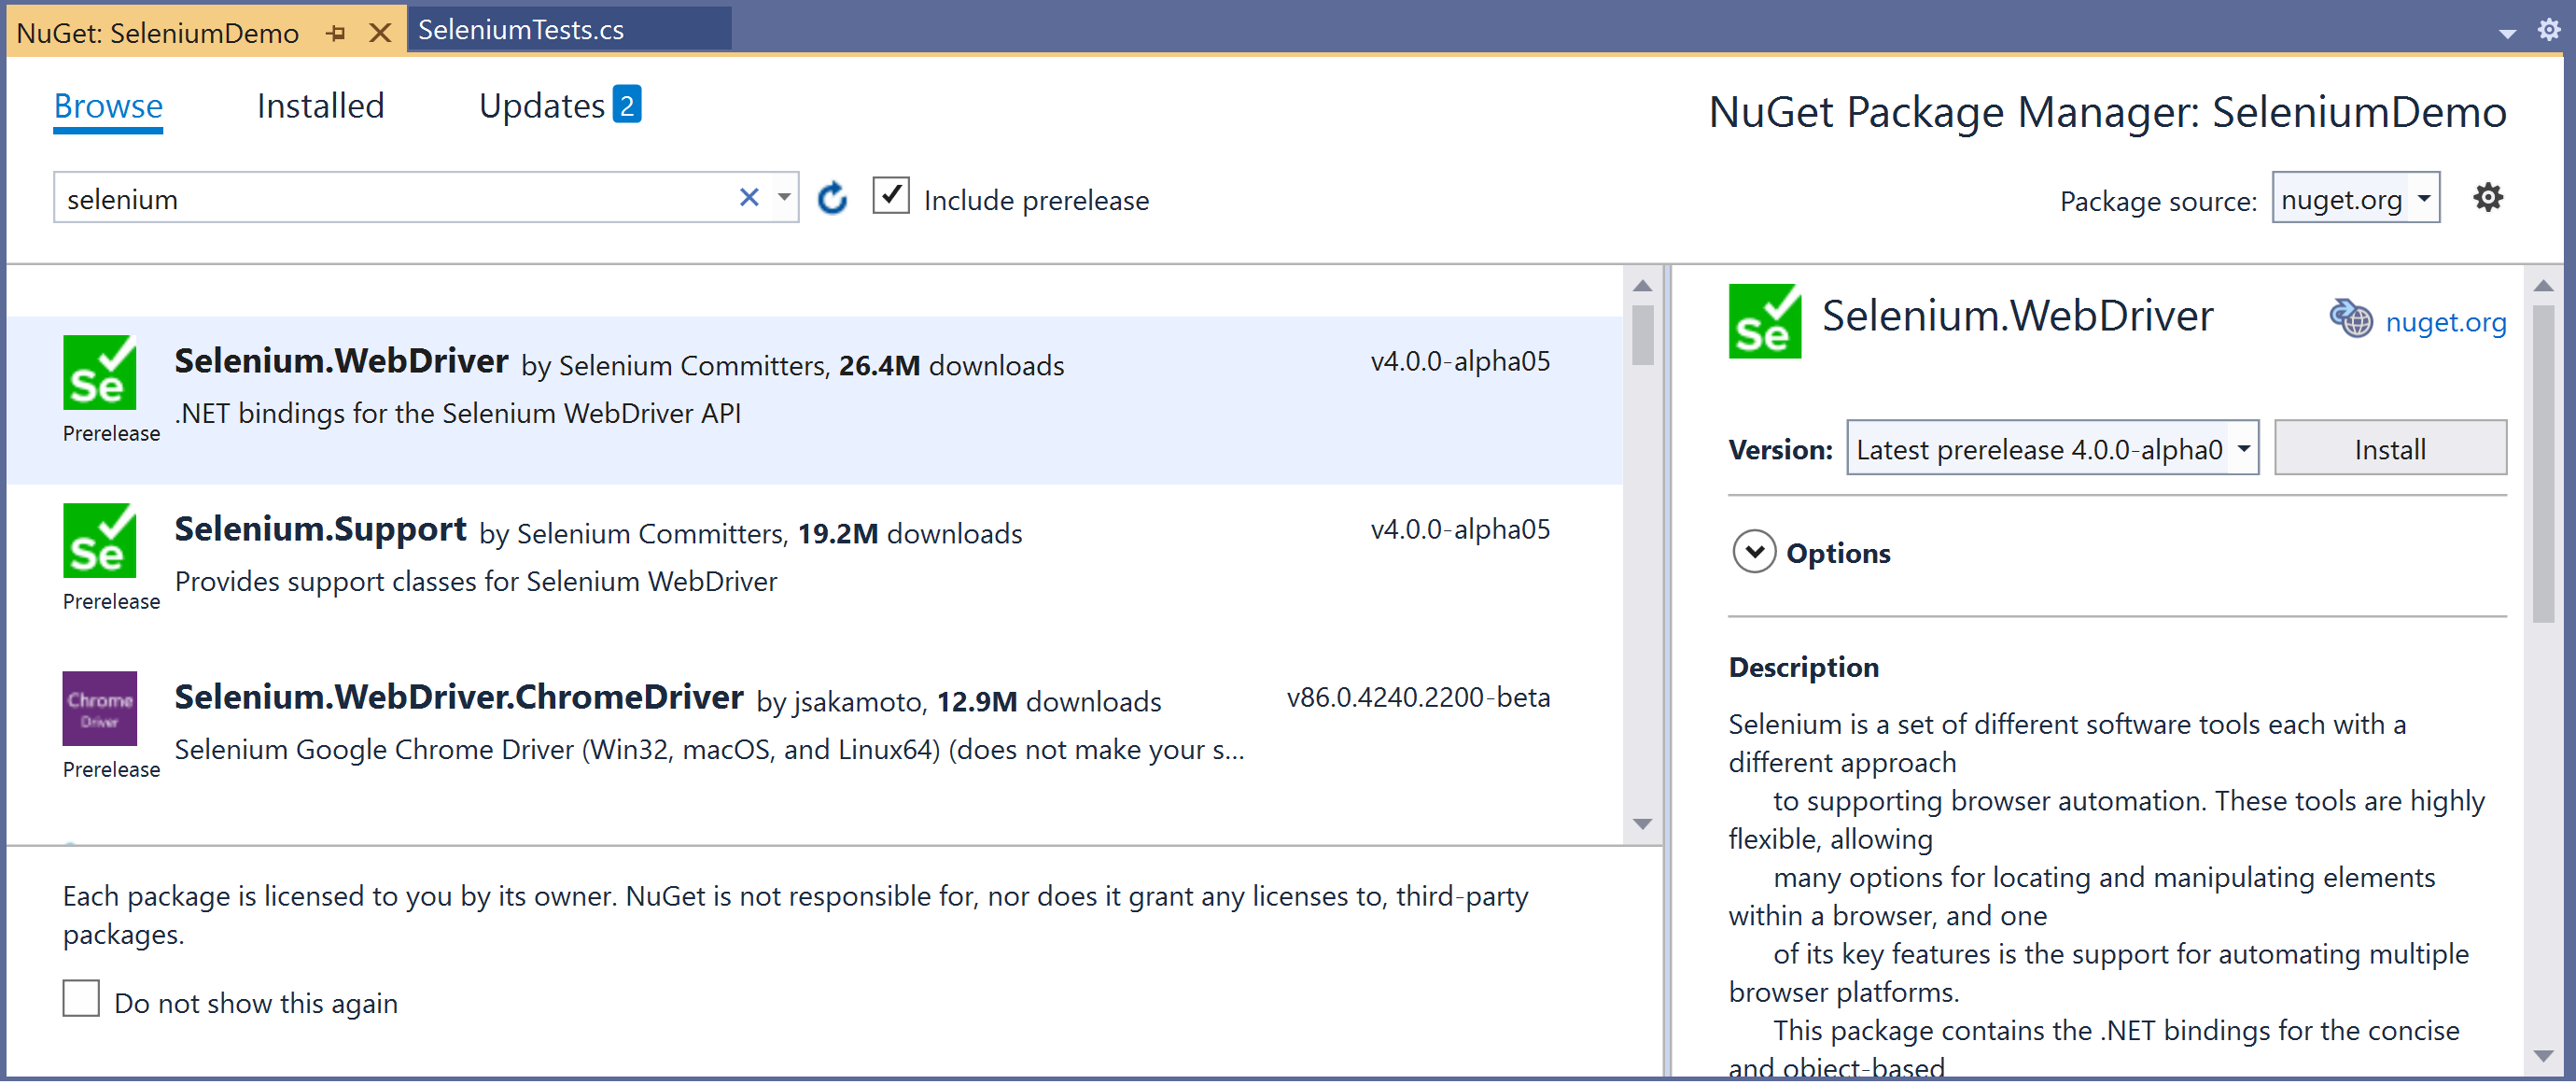
Task: Open the Version dropdown list
Action: (2244, 448)
